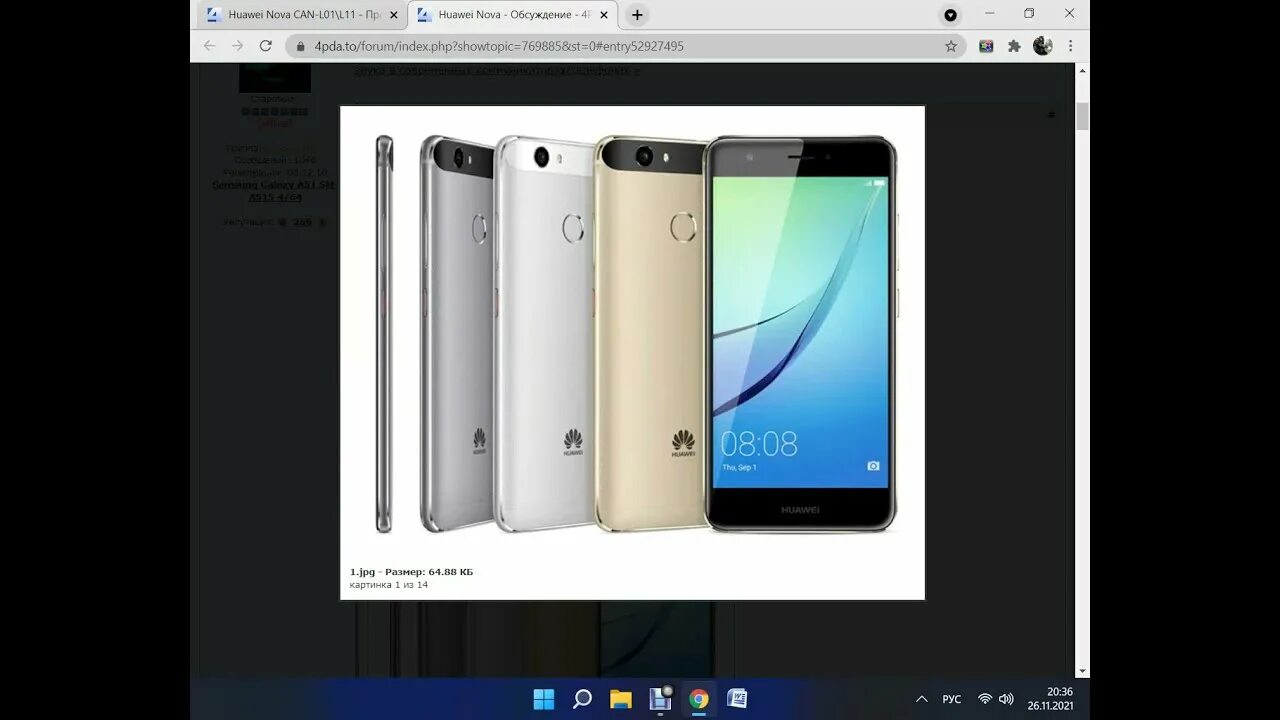Switch the РУС input language indicator
The width and height of the screenshot is (1280, 720).
[x=952, y=699]
